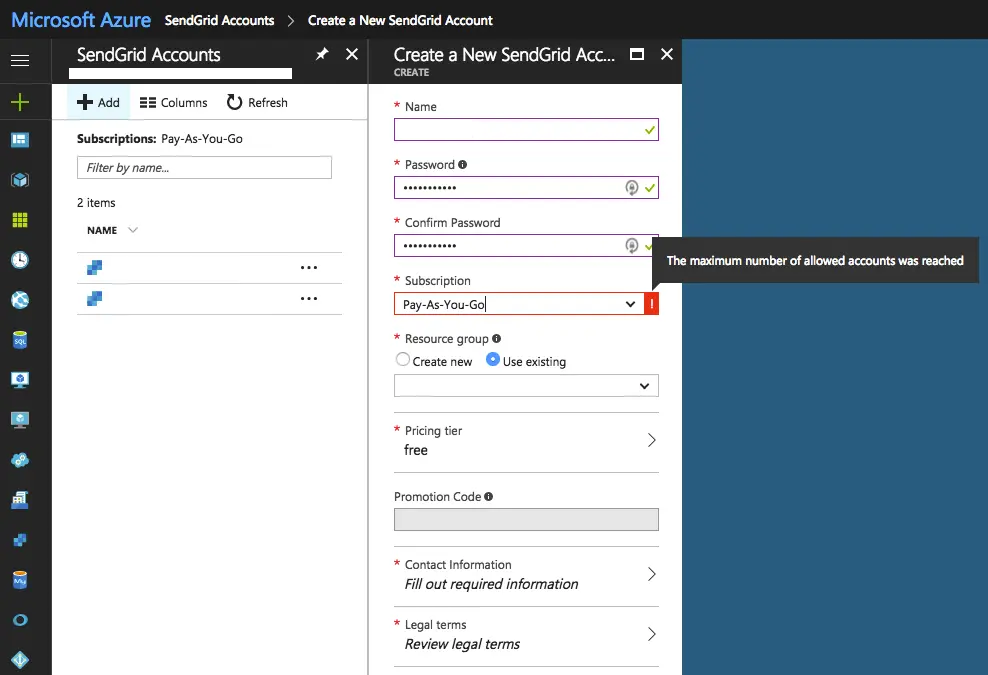Click the Confirm Password input field
The height and width of the screenshot is (675, 988).
(526, 246)
